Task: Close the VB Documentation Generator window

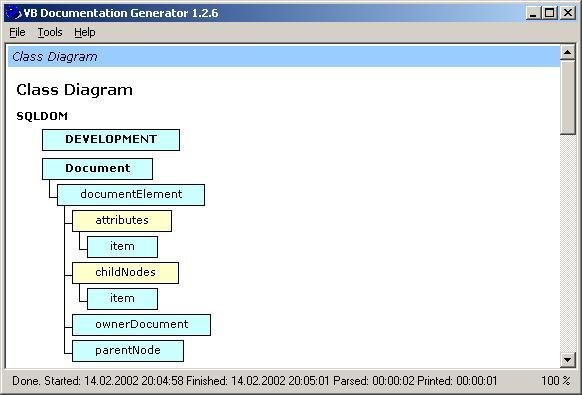Action: [x=568, y=13]
